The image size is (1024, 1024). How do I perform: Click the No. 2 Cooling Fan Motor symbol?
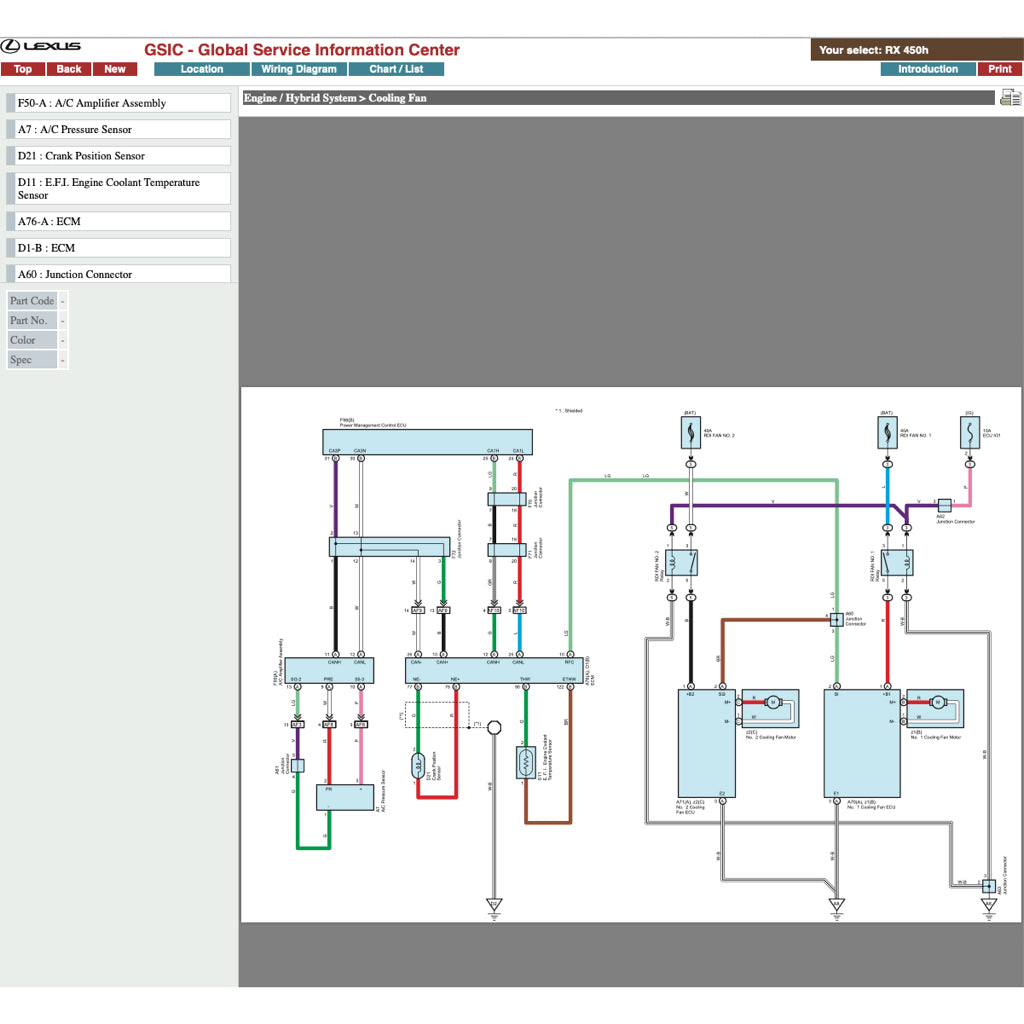(x=771, y=703)
